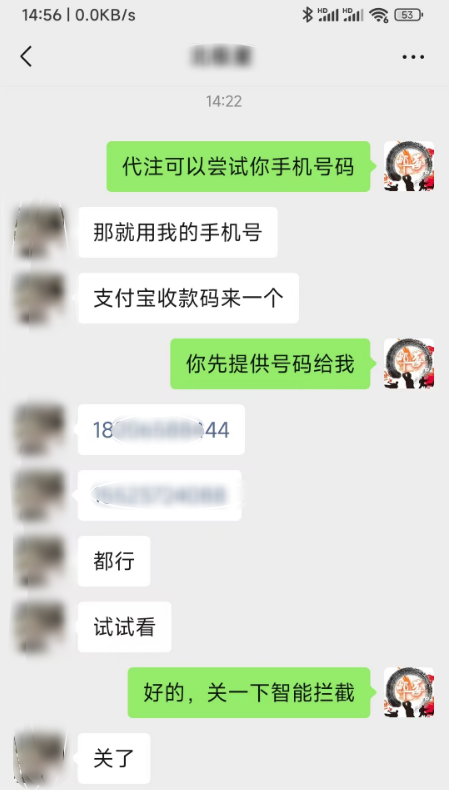The width and height of the screenshot is (449, 790).
Task: Tap sender avatar beside 代注可以尝试你手机号码
Action: [409, 166]
